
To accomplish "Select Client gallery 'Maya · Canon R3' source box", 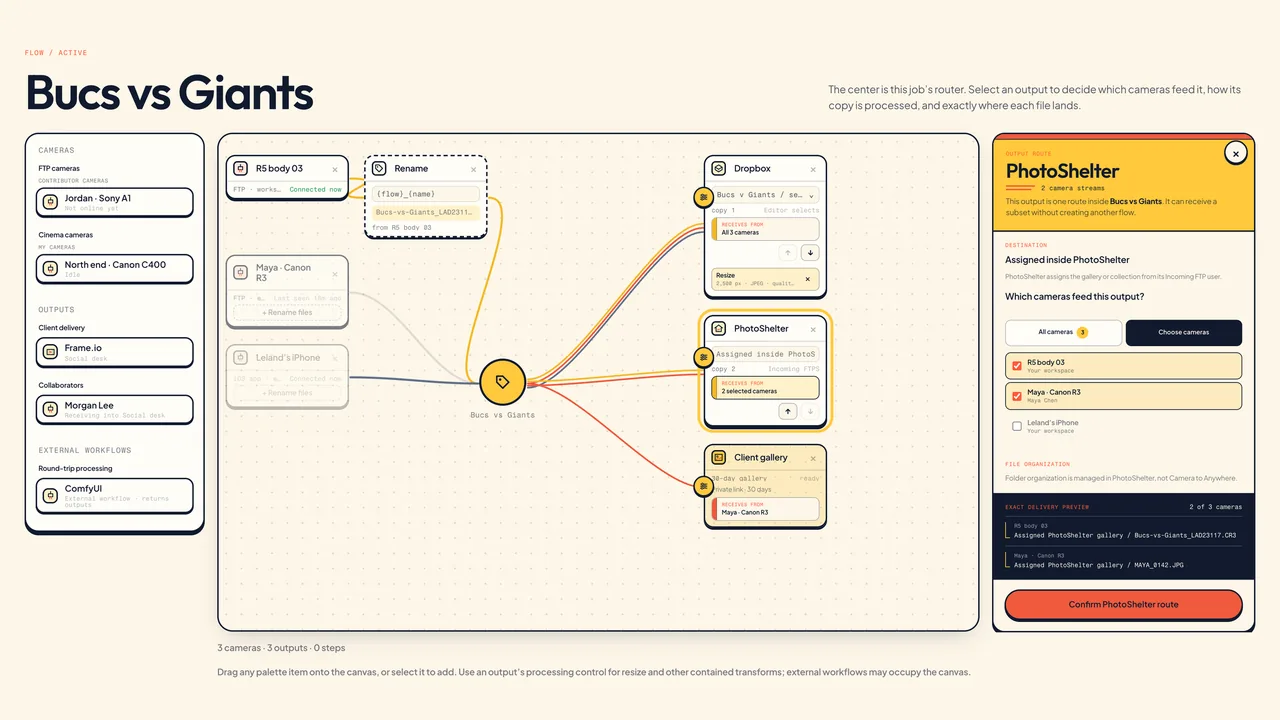I will (765, 510).
